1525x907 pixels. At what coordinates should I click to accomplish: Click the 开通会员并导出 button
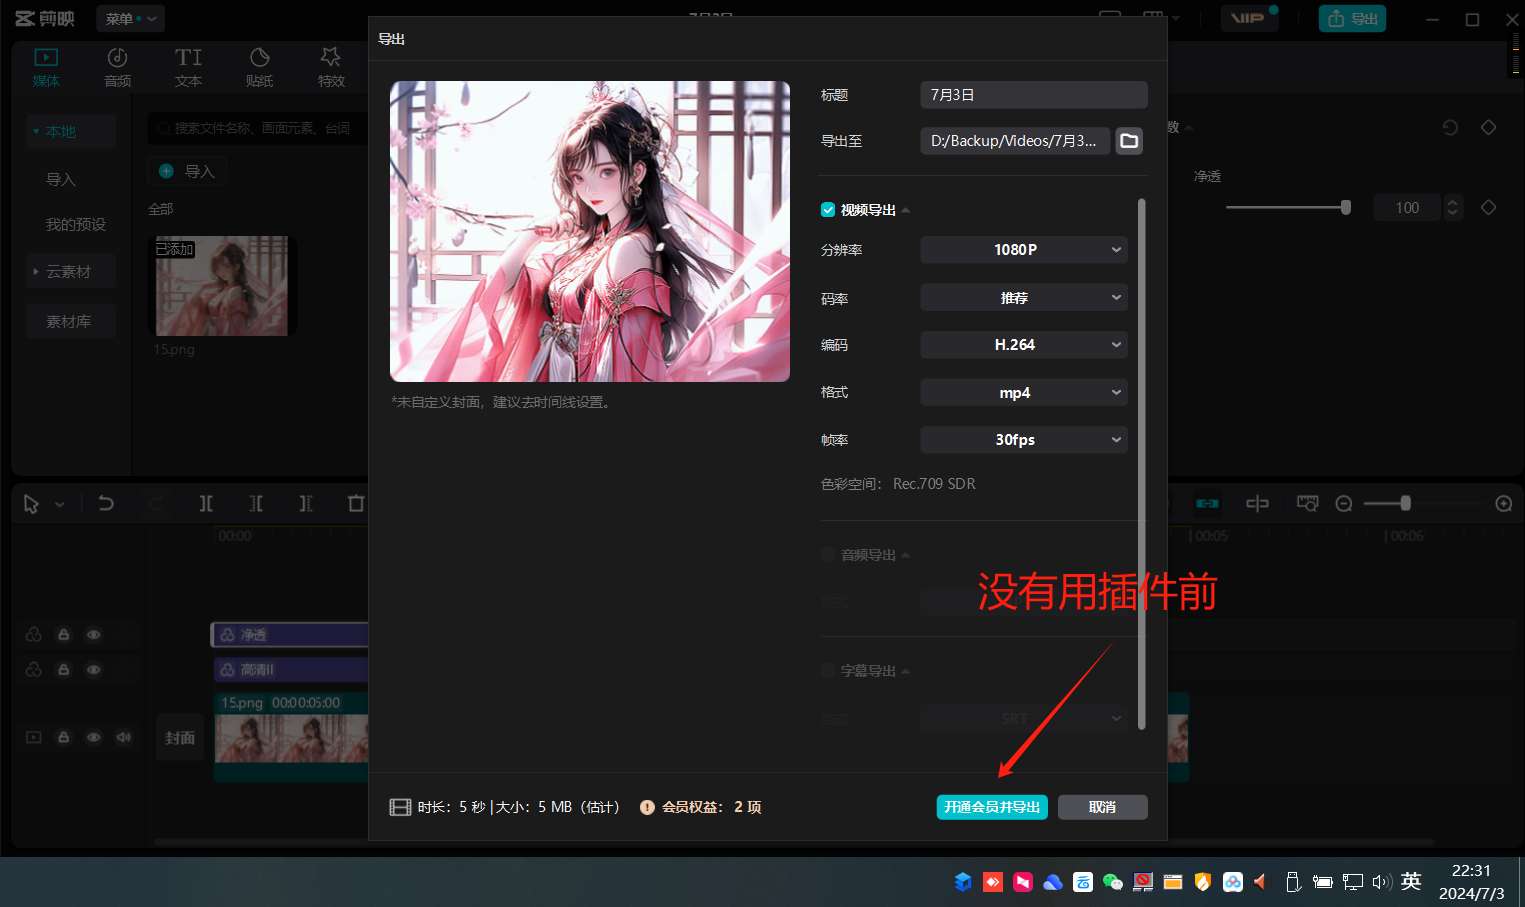click(x=991, y=806)
